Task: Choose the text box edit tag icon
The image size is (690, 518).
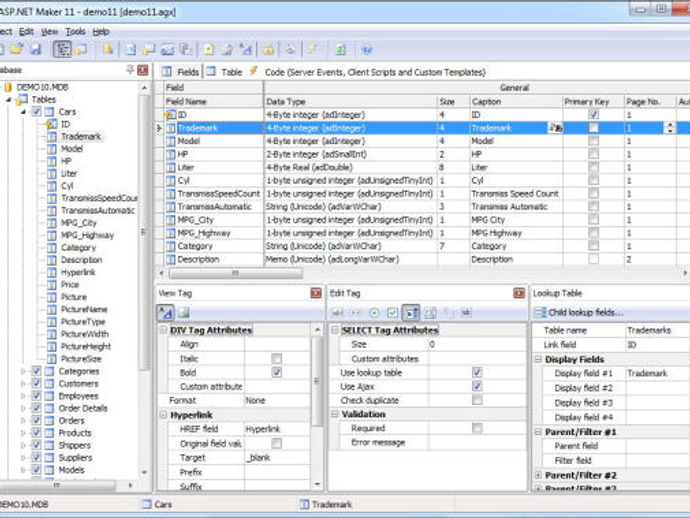Action: [x=338, y=313]
